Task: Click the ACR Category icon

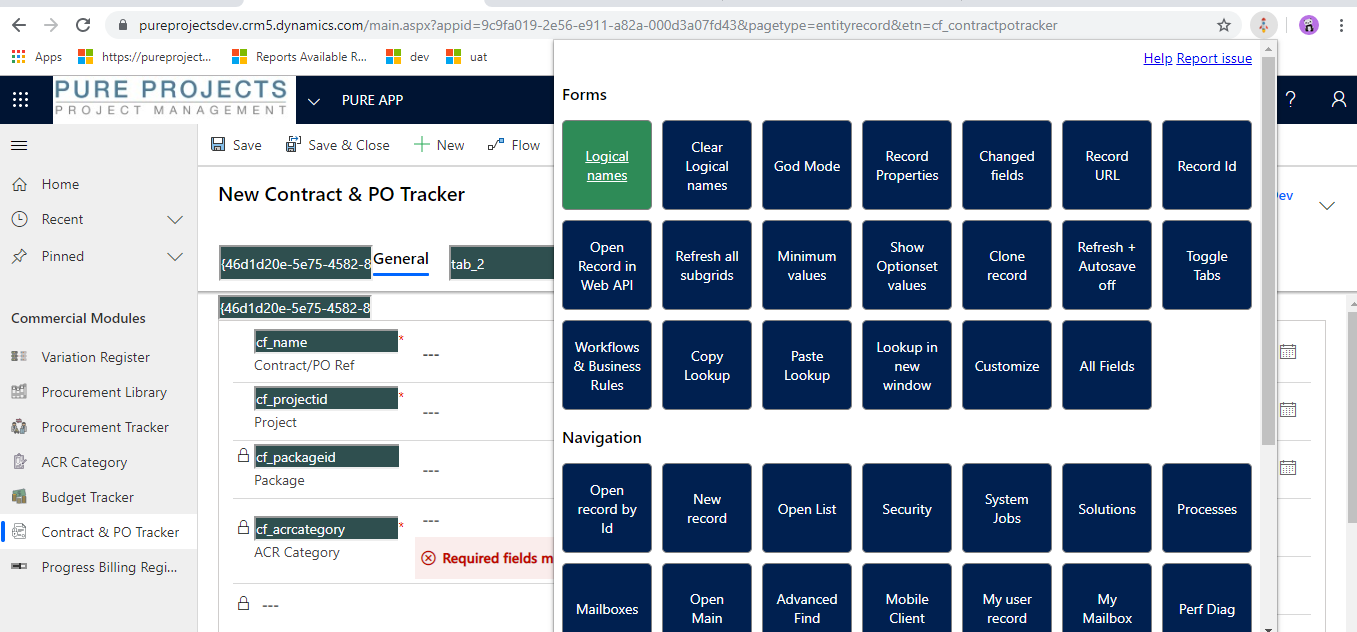Action: pyautogui.click(x=19, y=462)
